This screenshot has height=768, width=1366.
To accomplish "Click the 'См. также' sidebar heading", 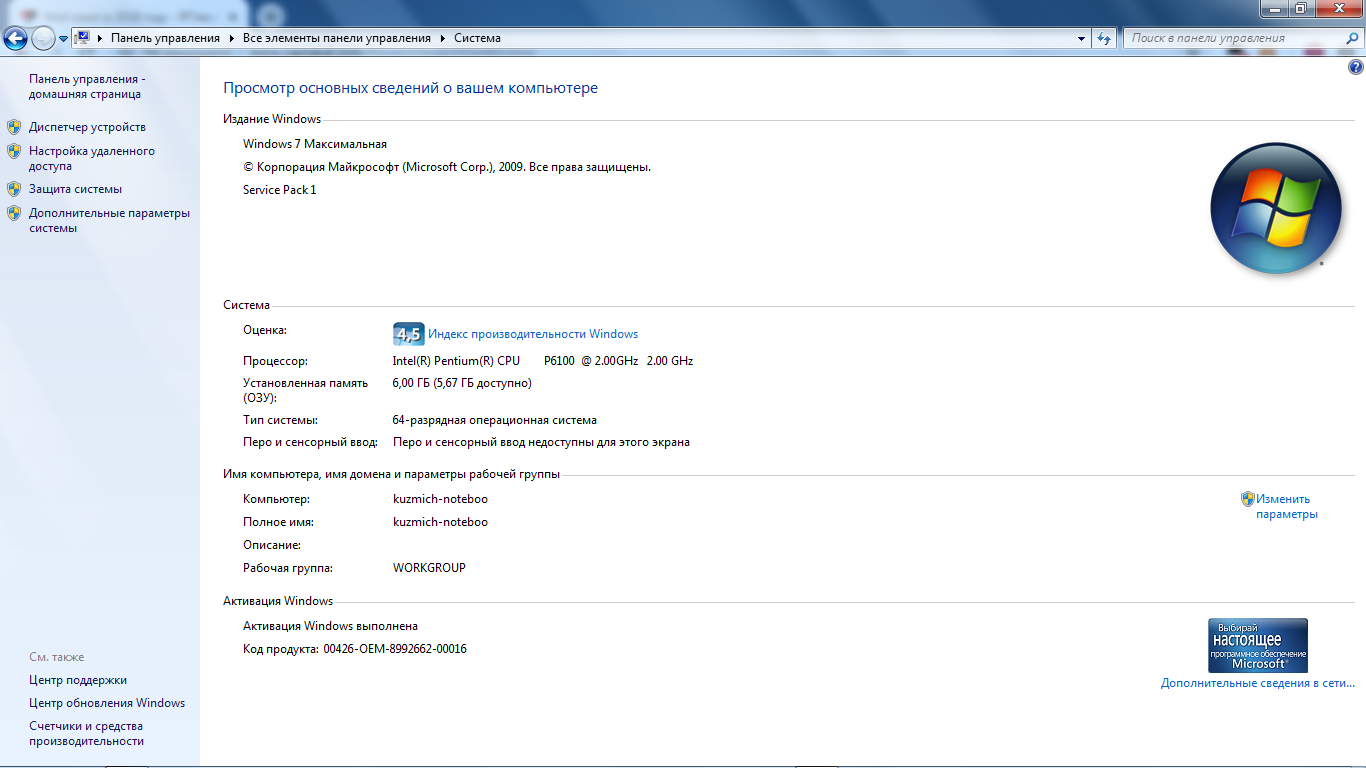I will pyautogui.click(x=57, y=657).
